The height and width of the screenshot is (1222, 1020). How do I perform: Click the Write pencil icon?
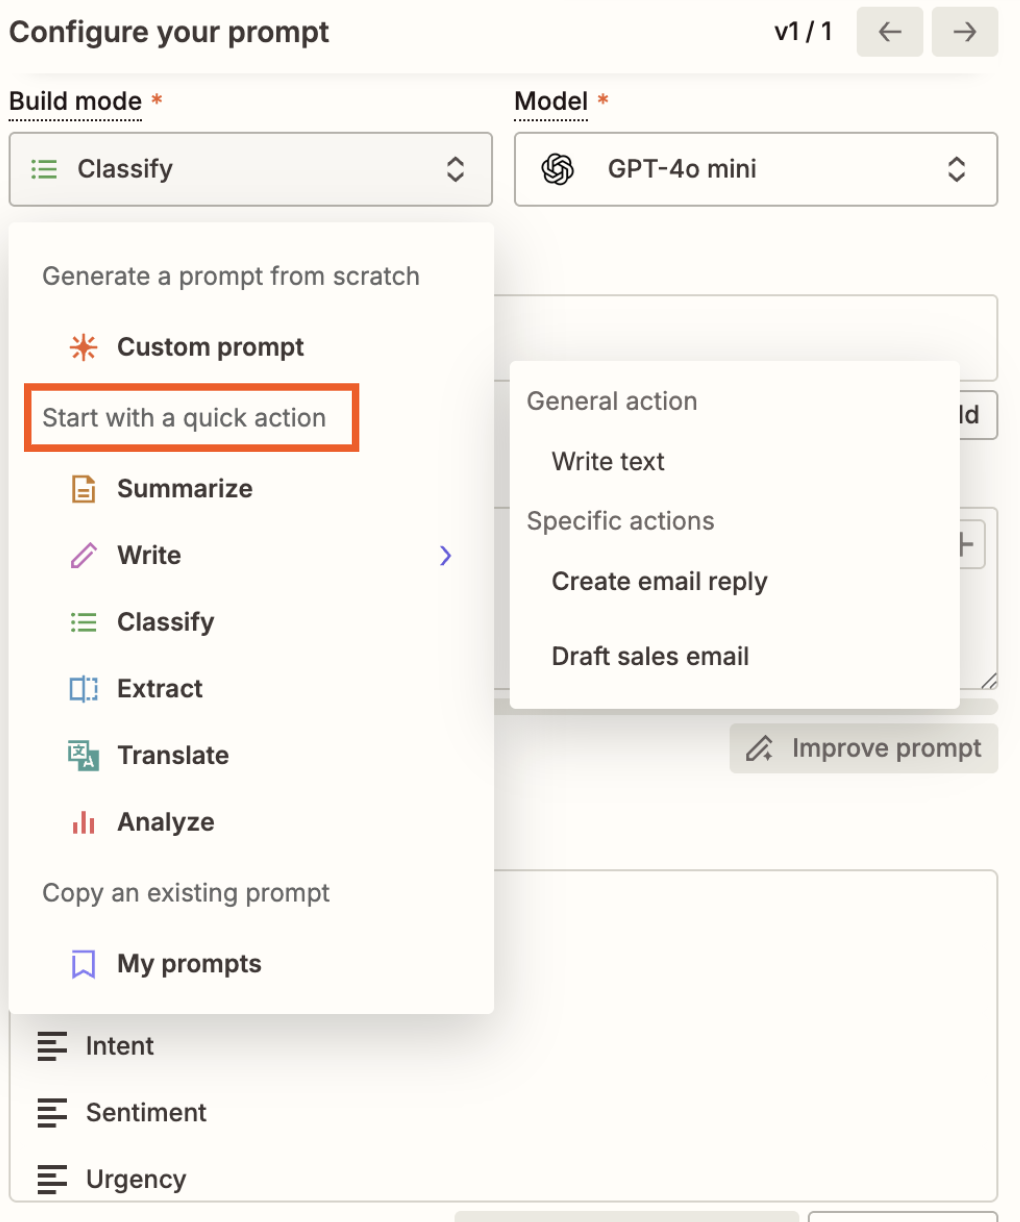84,555
